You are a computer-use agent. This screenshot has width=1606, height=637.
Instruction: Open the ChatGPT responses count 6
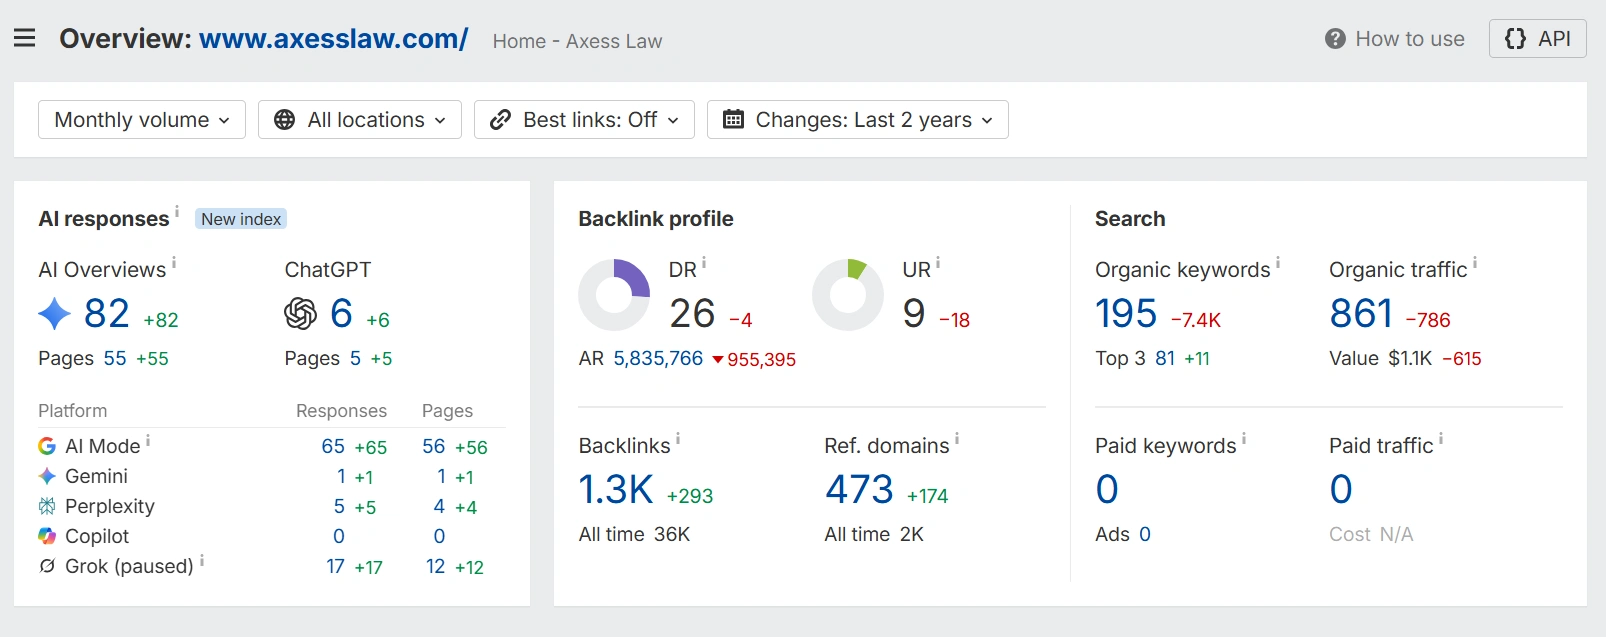pyautogui.click(x=341, y=314)
